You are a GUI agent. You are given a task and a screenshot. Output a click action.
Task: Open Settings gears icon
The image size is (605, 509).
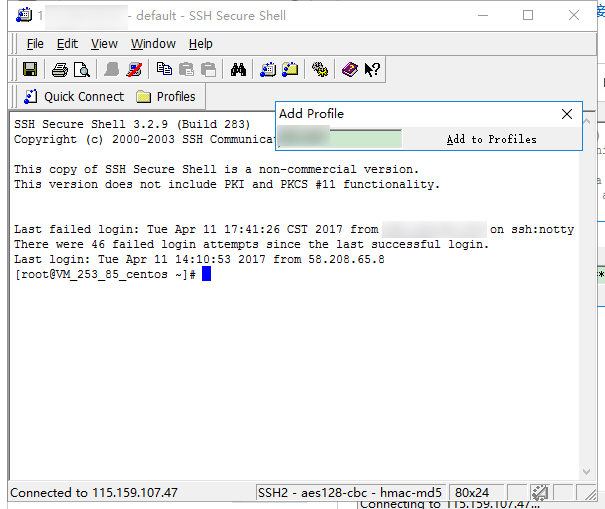(320, 70)
